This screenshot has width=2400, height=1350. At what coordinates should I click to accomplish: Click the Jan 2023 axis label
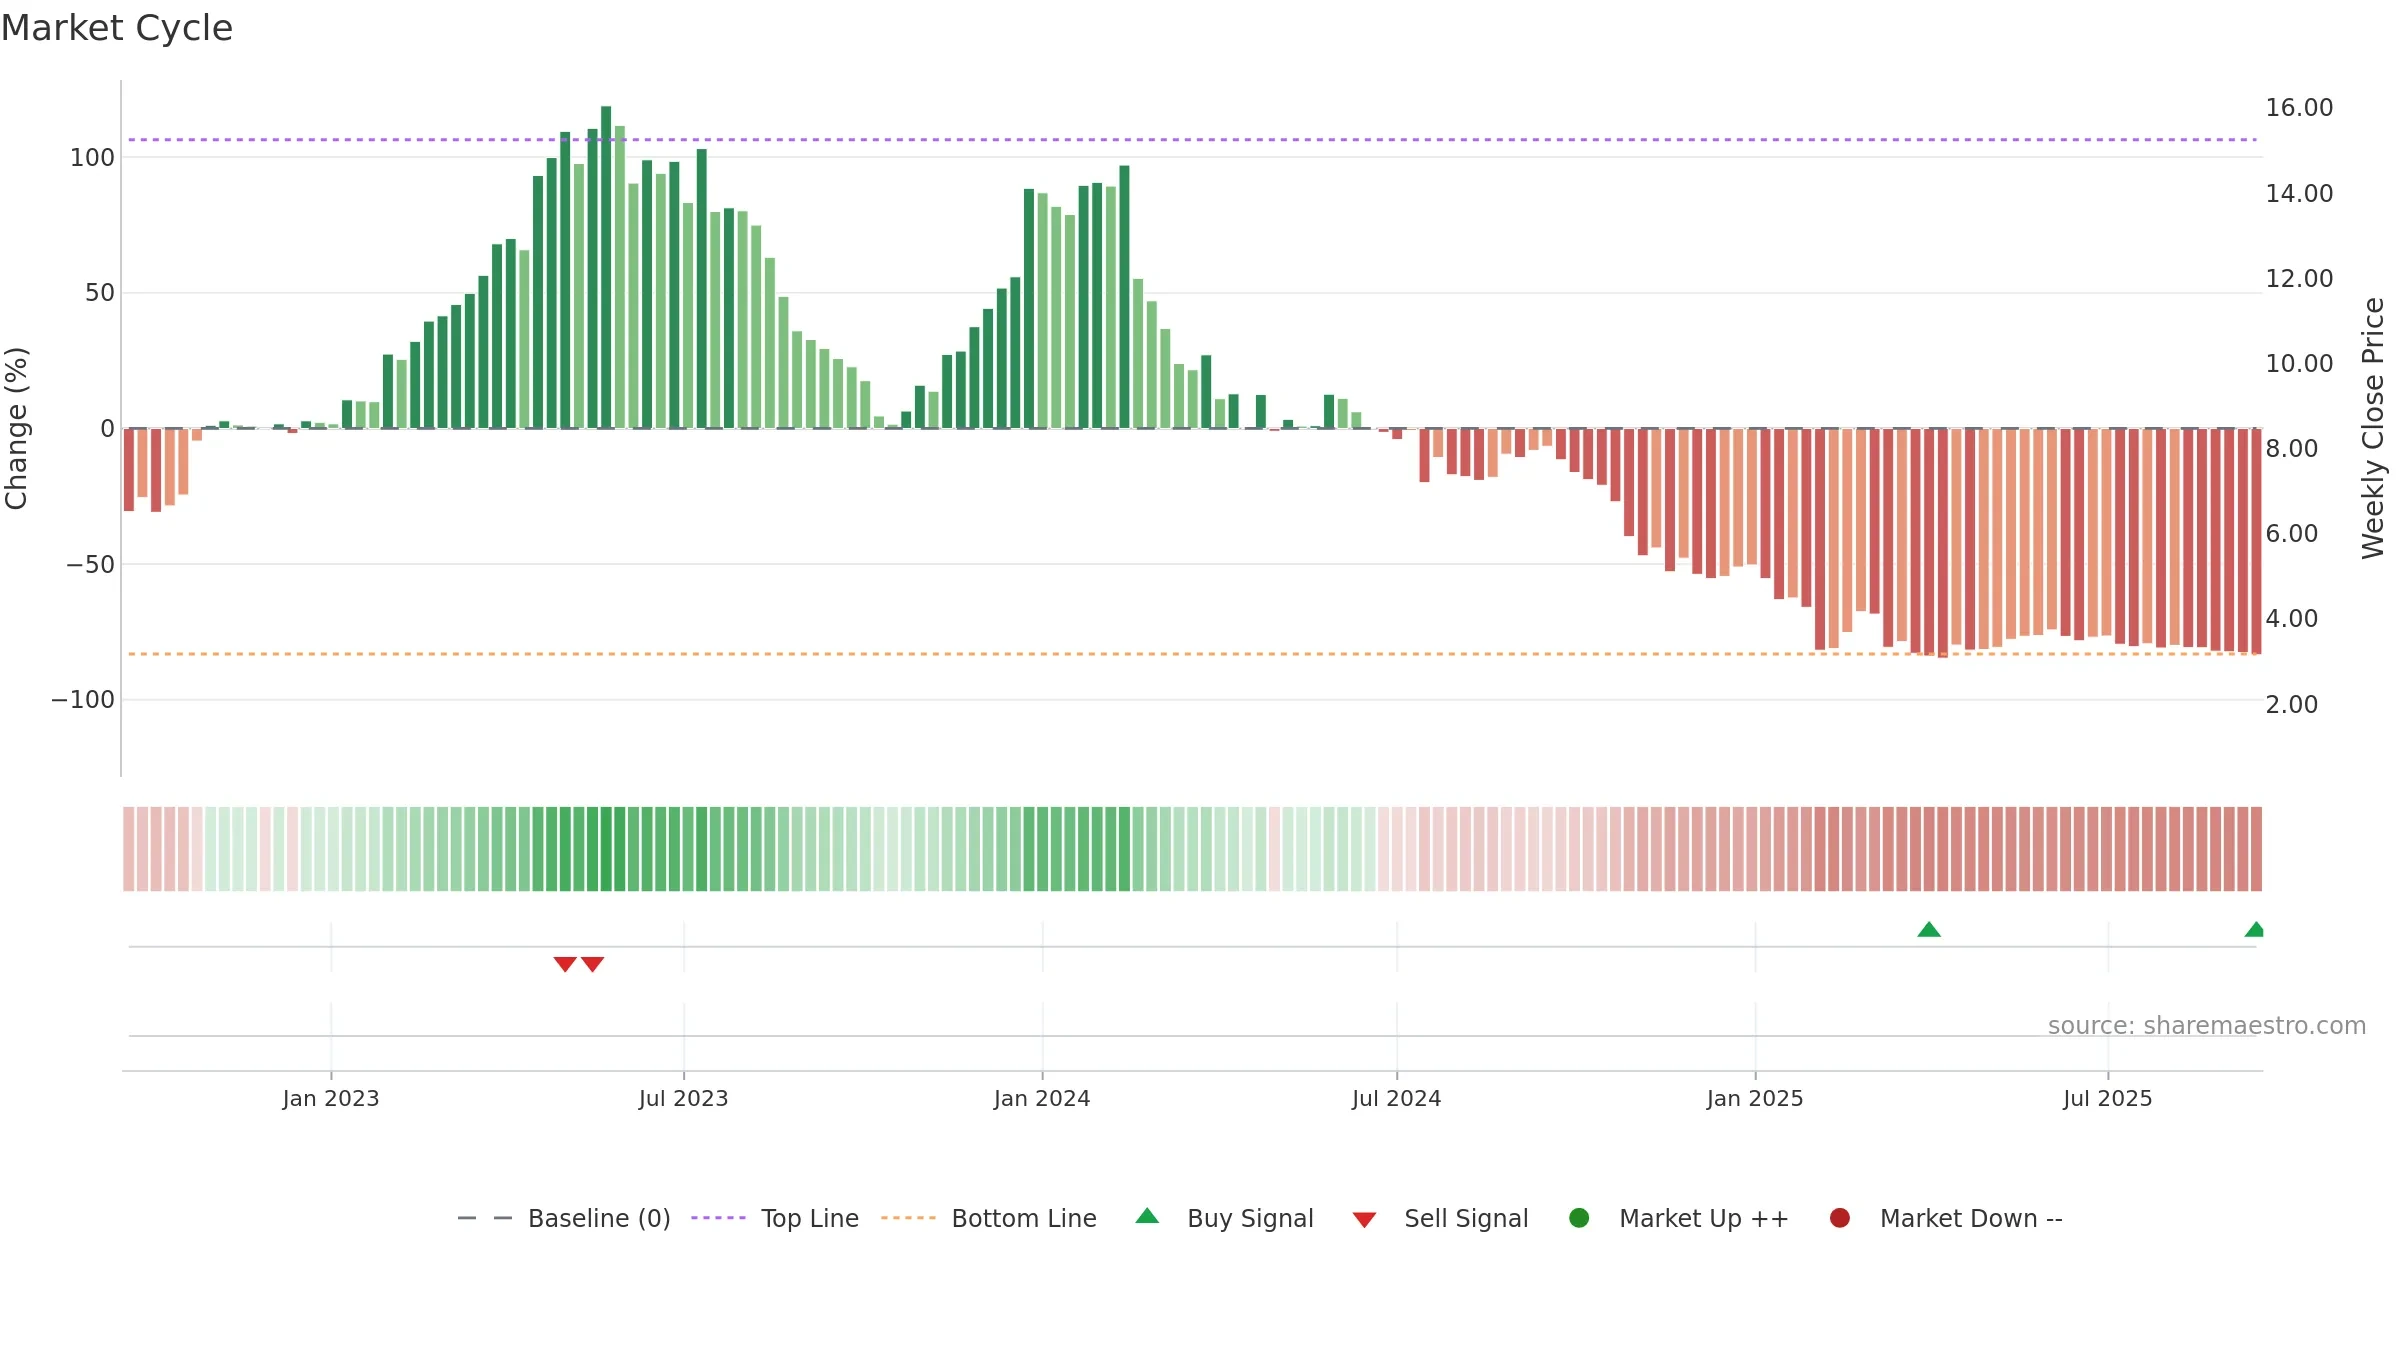331,1099
